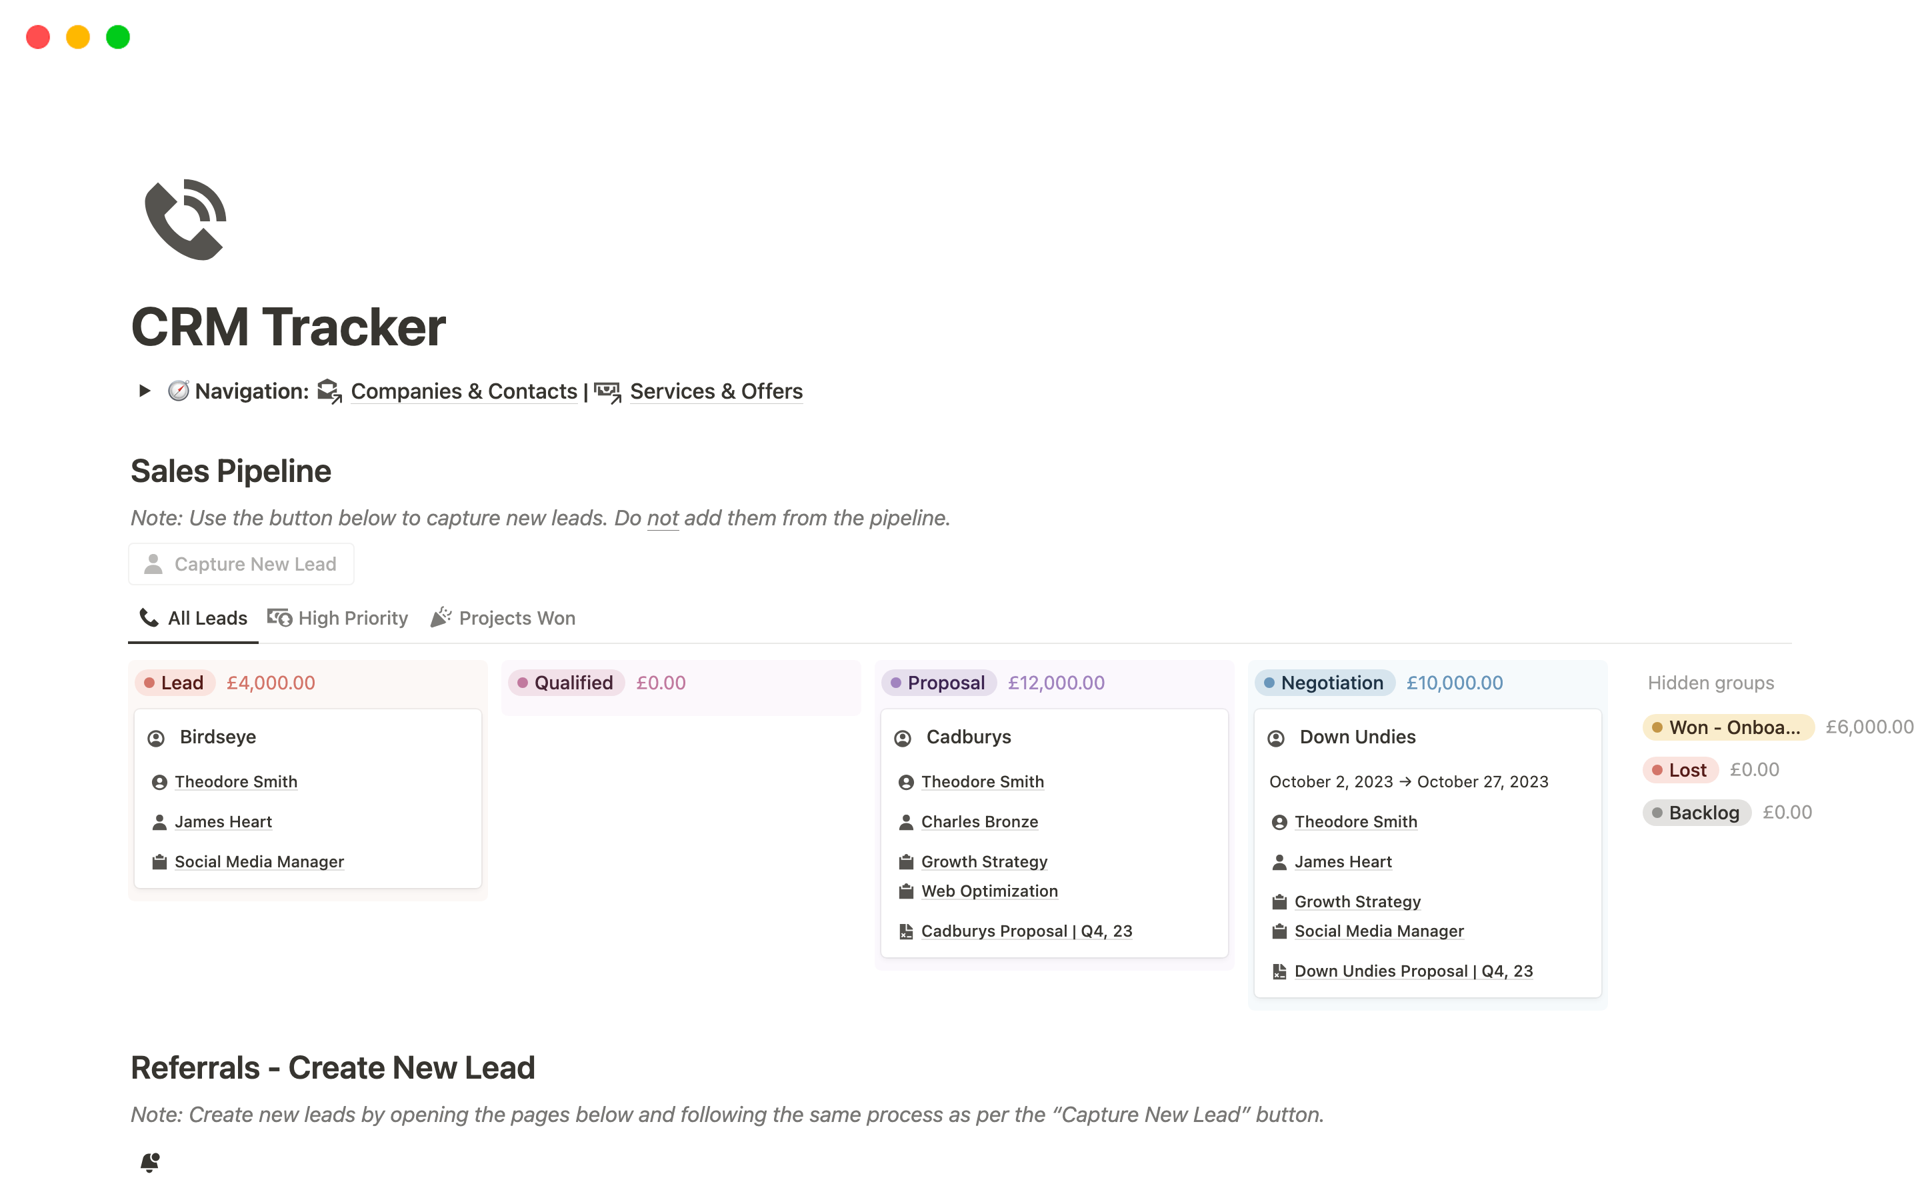This screenshot has height=1200, width=1920.
Task: Click the Birdseye company icon
Action: [158, 737]
